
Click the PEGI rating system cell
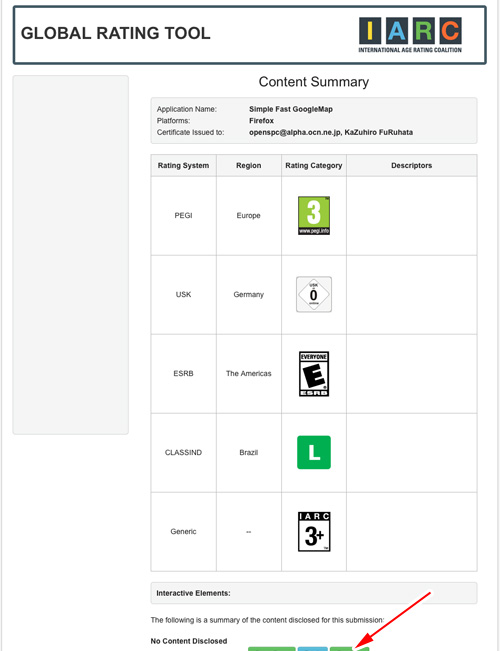pos(183,215)
